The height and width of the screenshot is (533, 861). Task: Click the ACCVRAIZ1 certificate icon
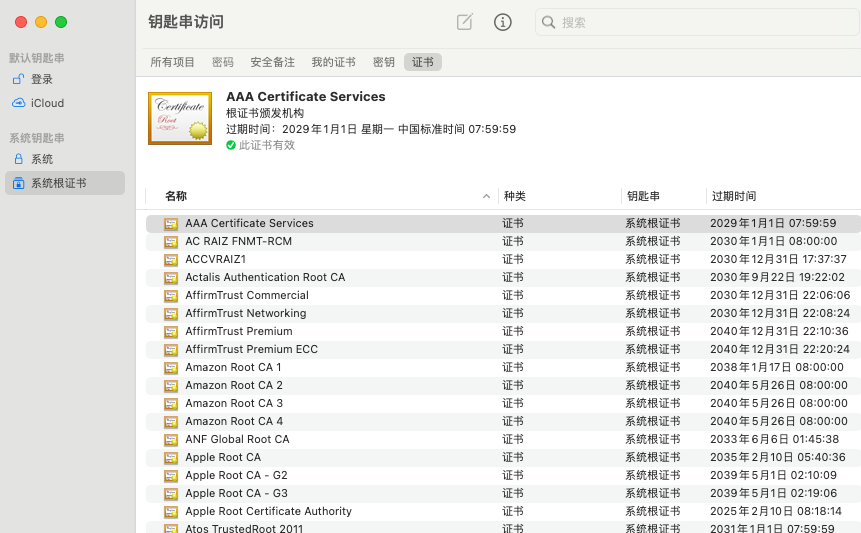click(x=171, y=260)
